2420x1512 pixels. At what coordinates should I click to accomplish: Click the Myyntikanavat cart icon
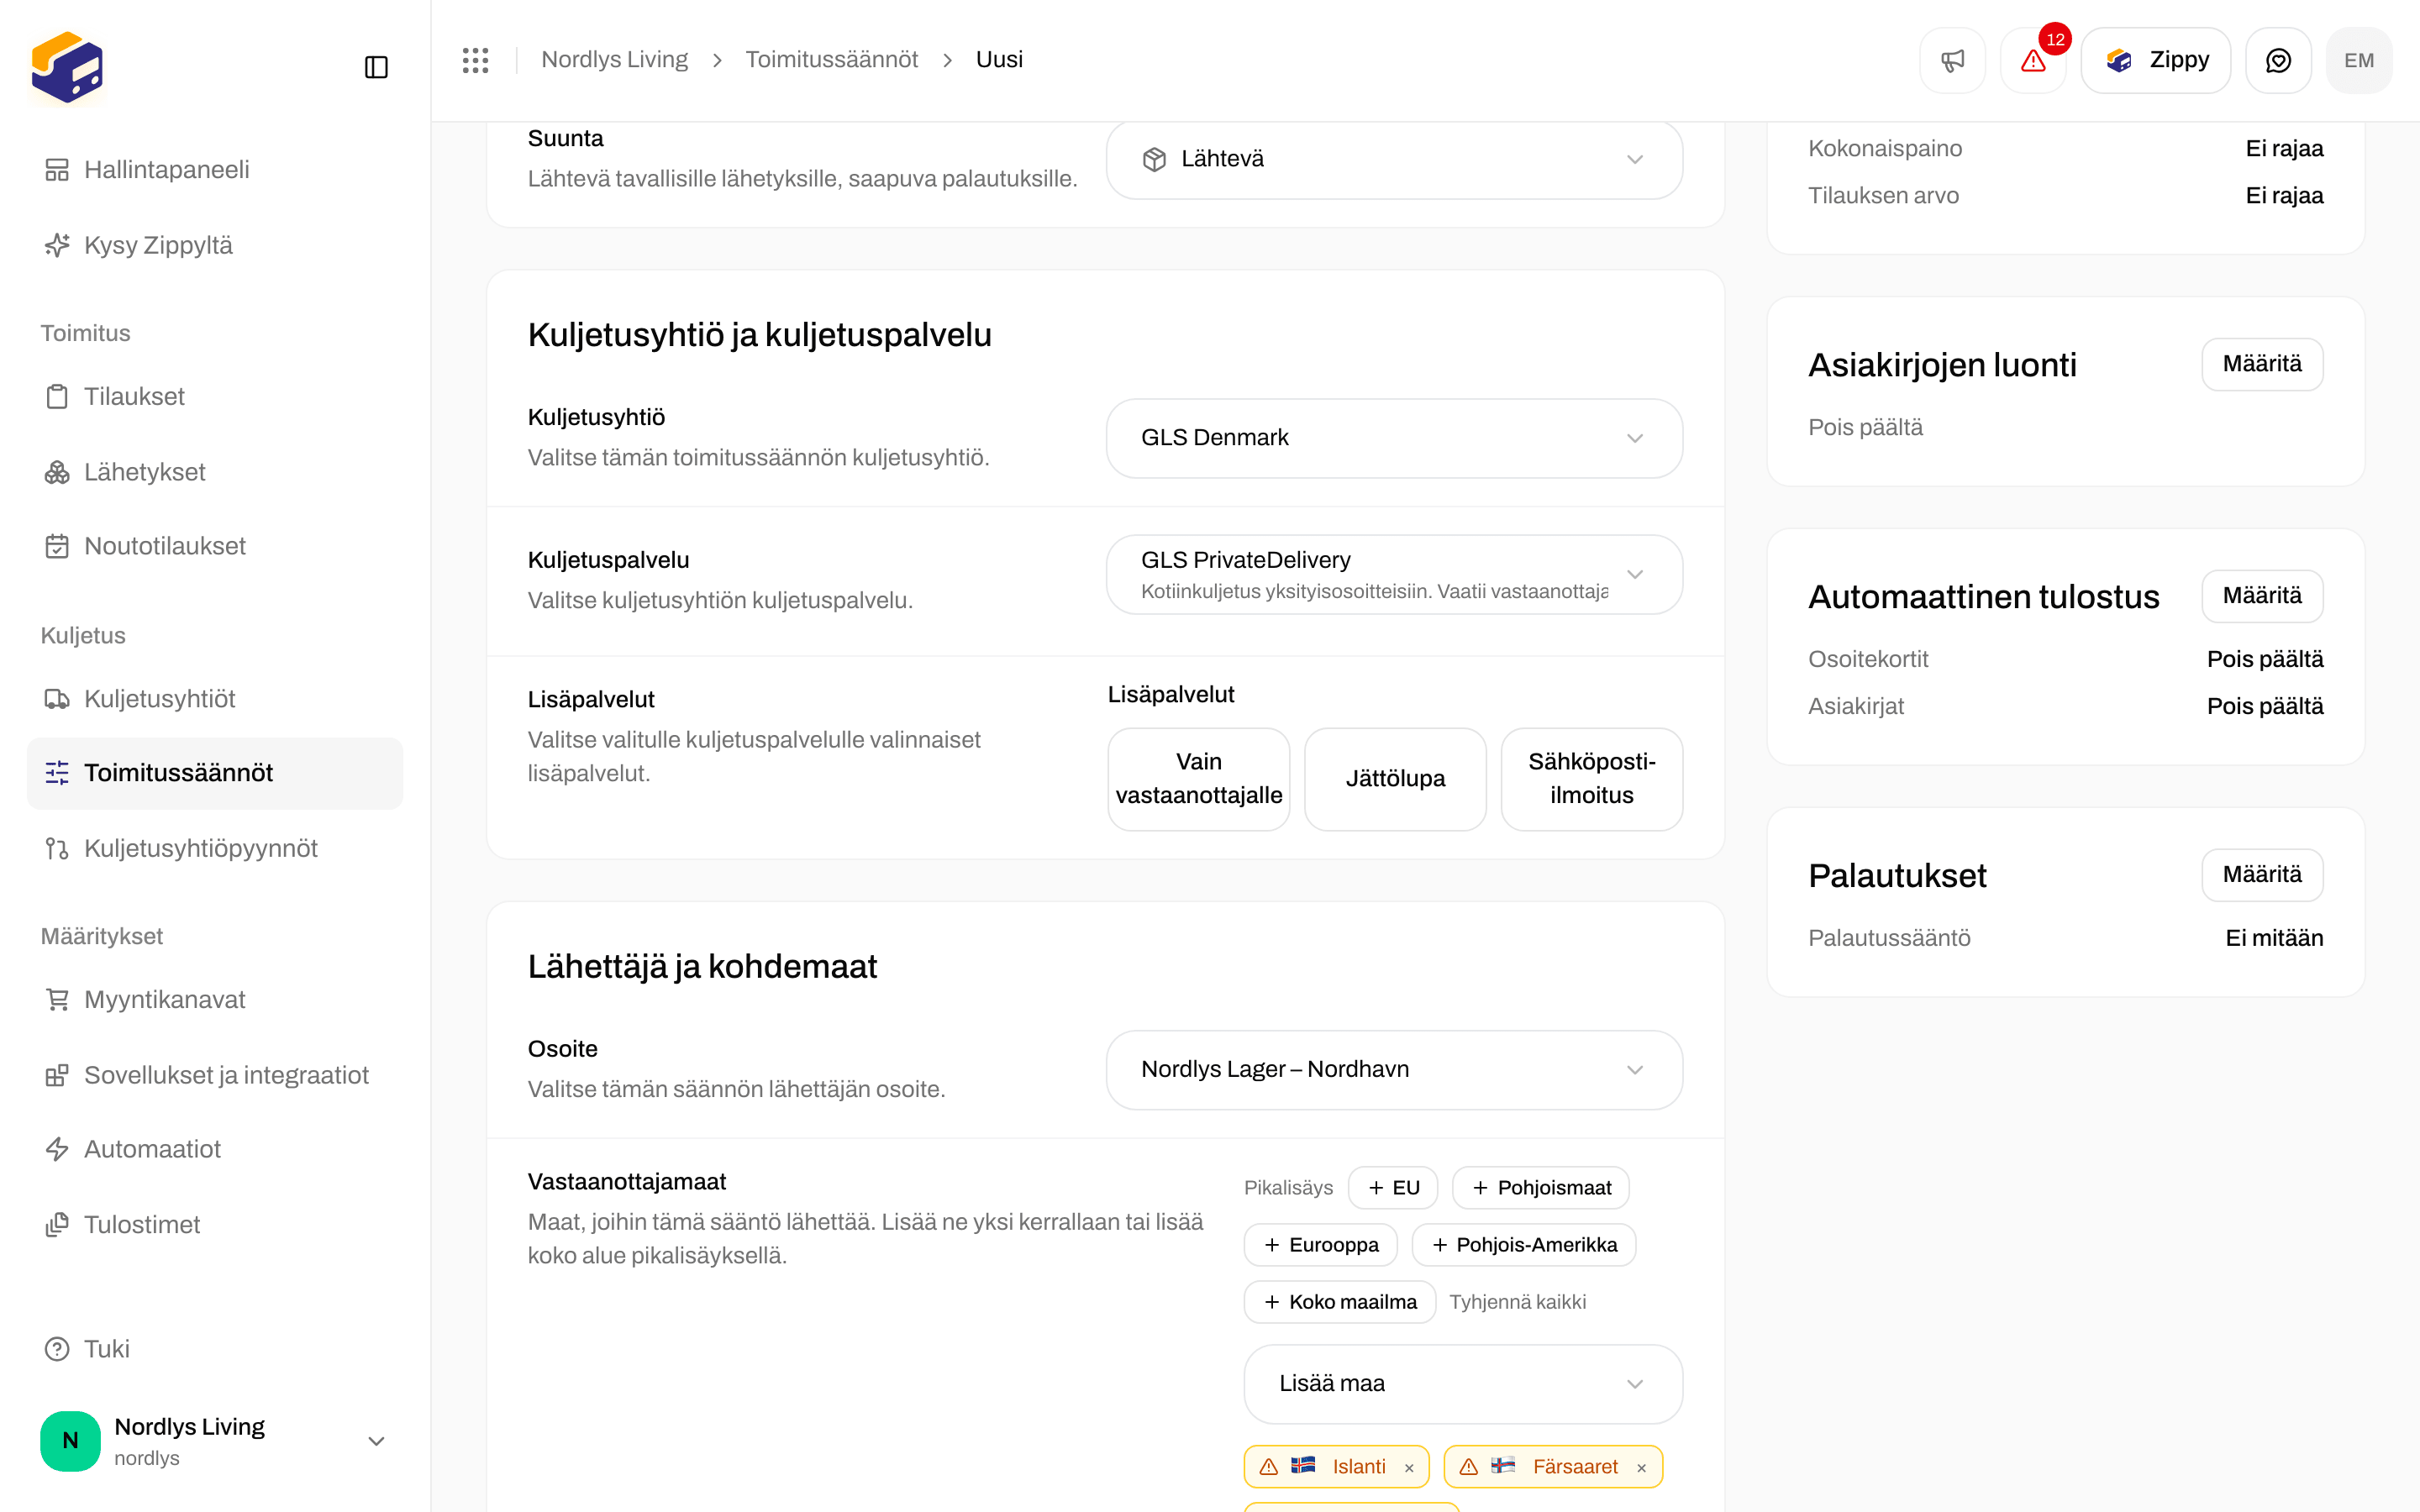57,1000
